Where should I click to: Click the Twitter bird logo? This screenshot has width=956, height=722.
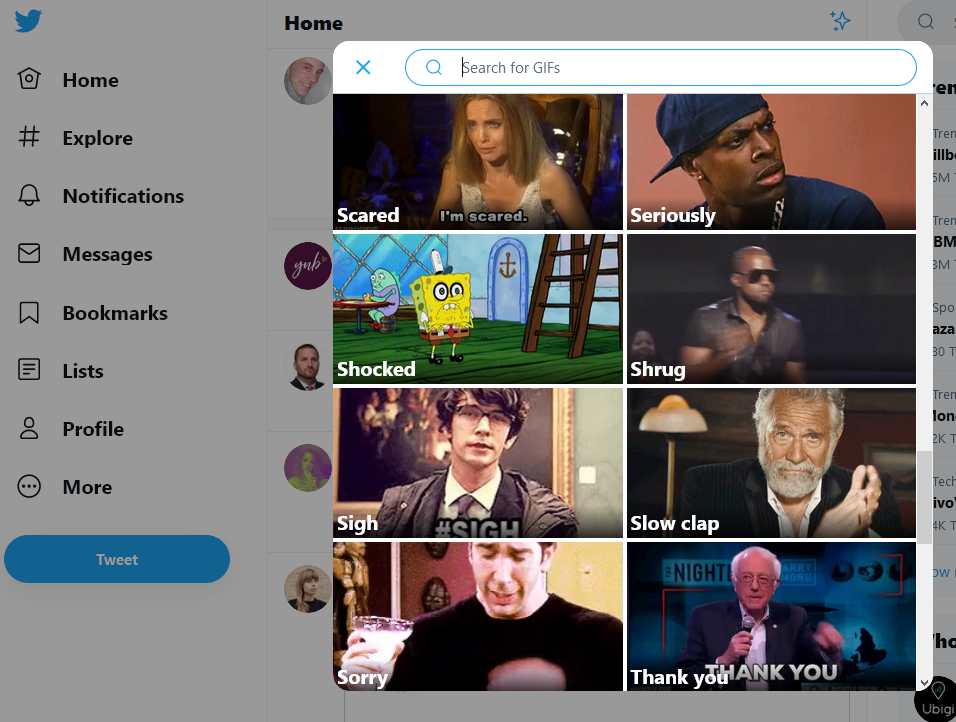[x=28, y=21]
